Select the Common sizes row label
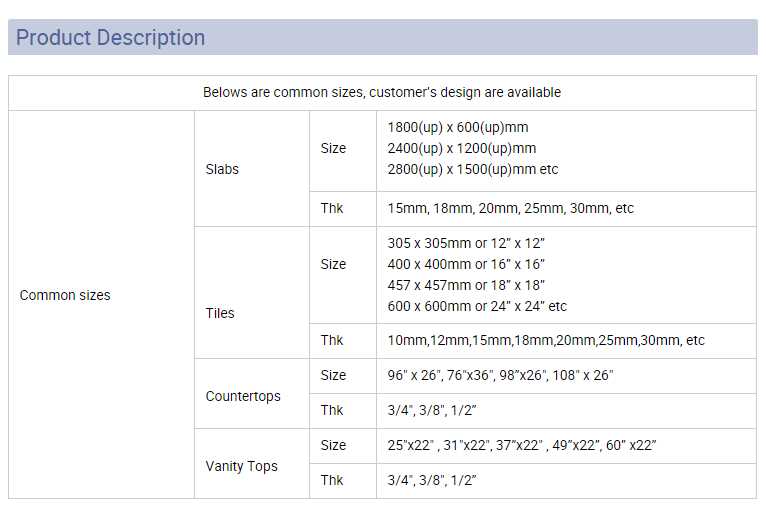 65,295
